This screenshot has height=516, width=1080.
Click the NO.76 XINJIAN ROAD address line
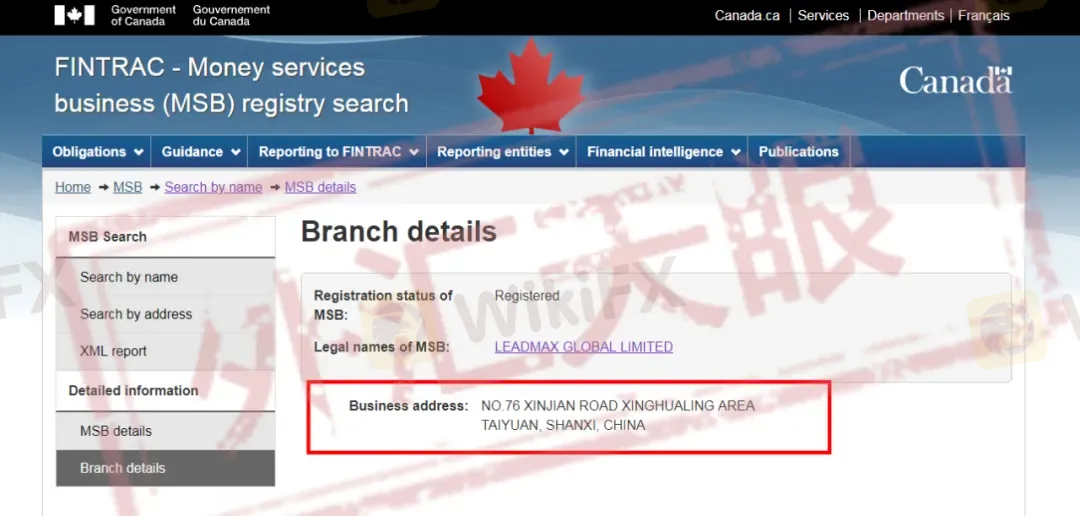(x=618, y=406)
